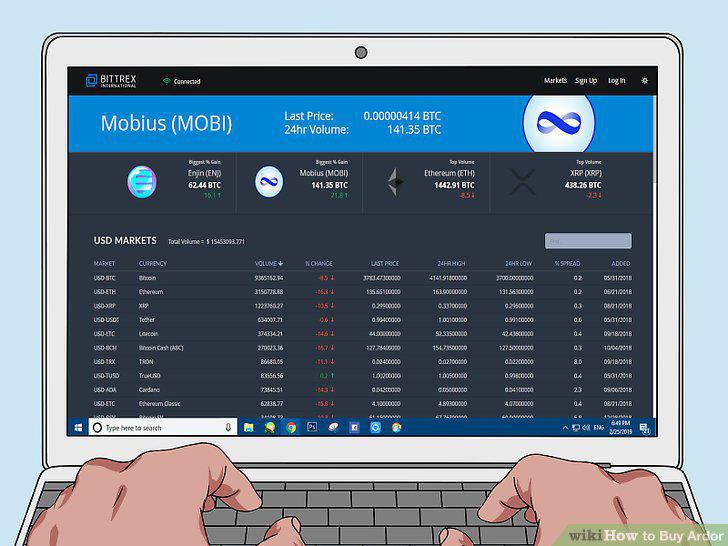728x546 pixels.
Task: Click the microphone icon in taskbar search
Action: tap(228, 428)
